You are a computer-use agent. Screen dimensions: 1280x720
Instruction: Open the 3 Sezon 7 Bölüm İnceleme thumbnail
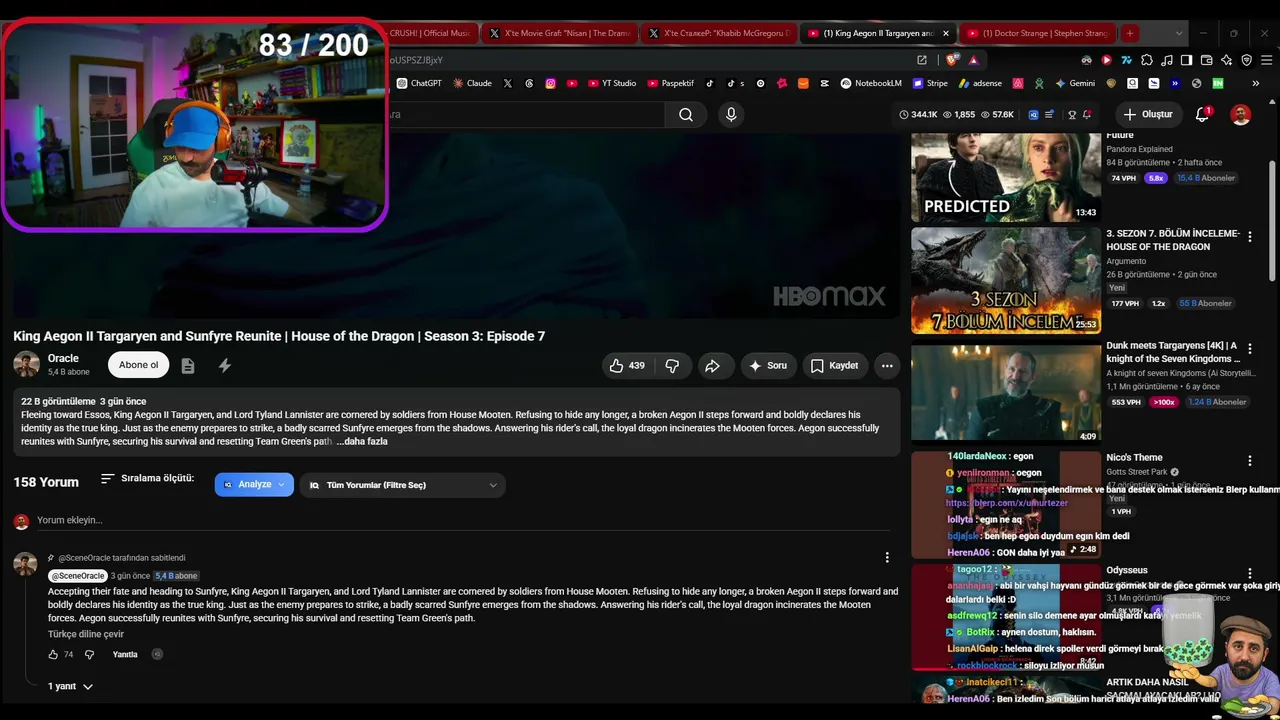(1006, 280)
